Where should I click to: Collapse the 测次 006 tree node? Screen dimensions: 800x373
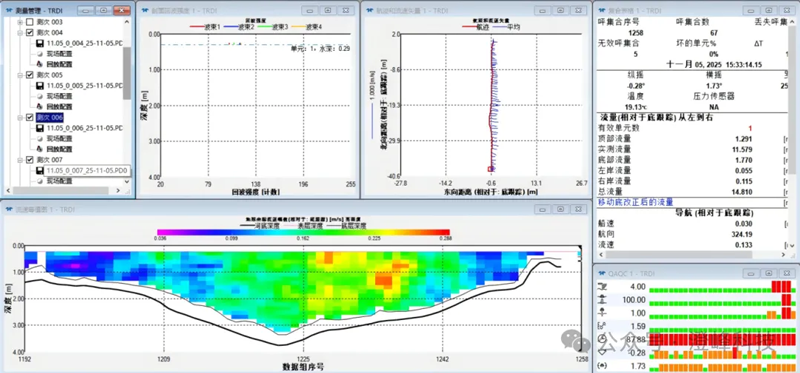[20, 117]
